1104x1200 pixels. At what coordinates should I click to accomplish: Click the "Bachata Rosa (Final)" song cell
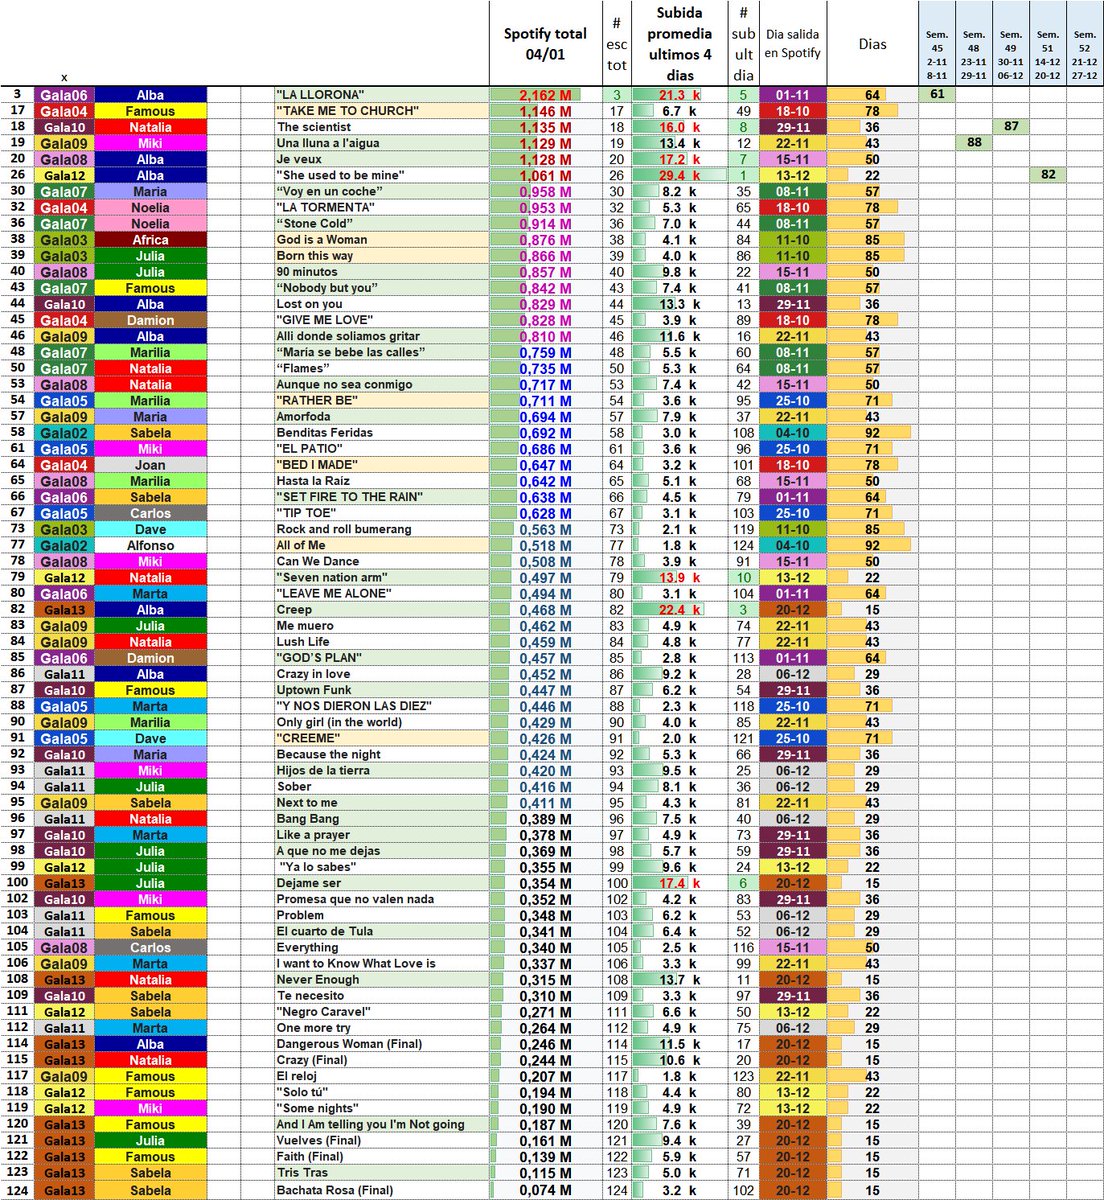382,1190
